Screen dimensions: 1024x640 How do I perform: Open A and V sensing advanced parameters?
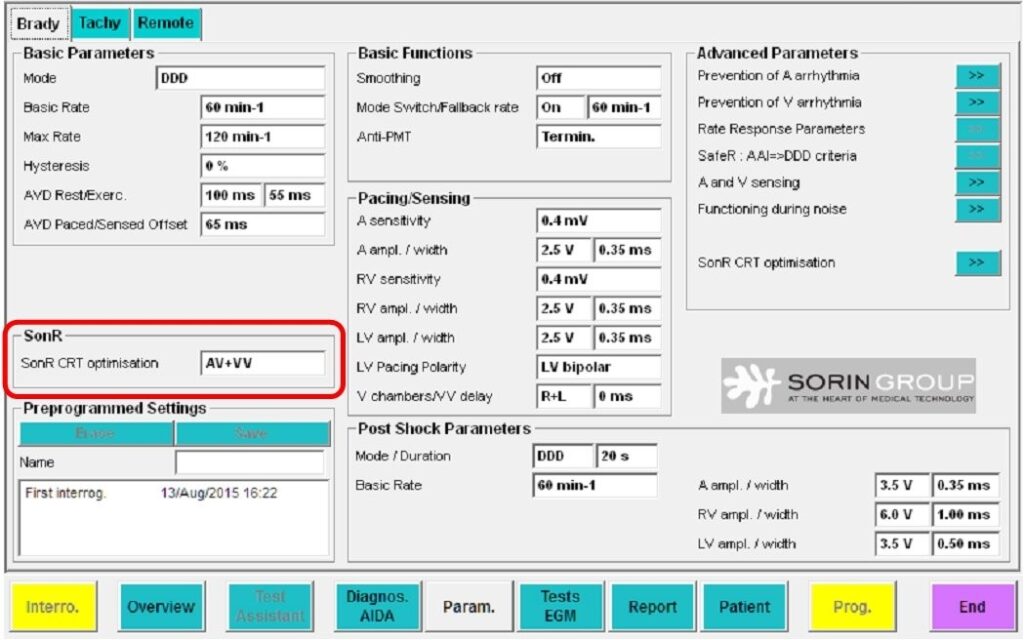(977, 183)
